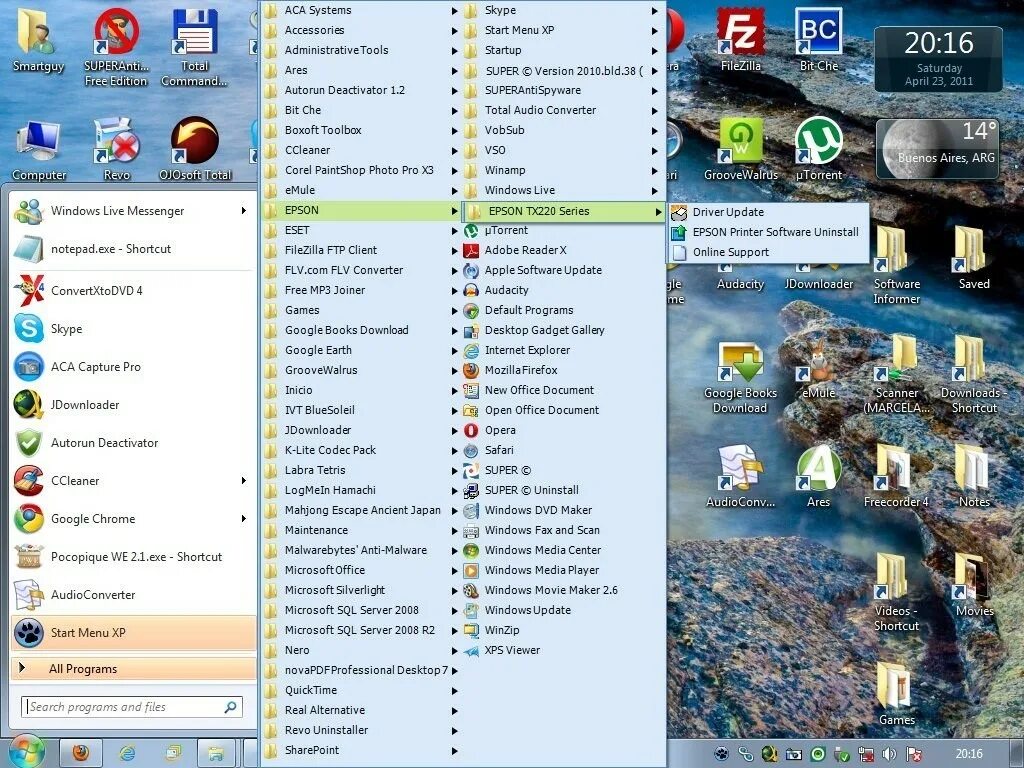Launch Revo desktop shortcut

point(116,149)
